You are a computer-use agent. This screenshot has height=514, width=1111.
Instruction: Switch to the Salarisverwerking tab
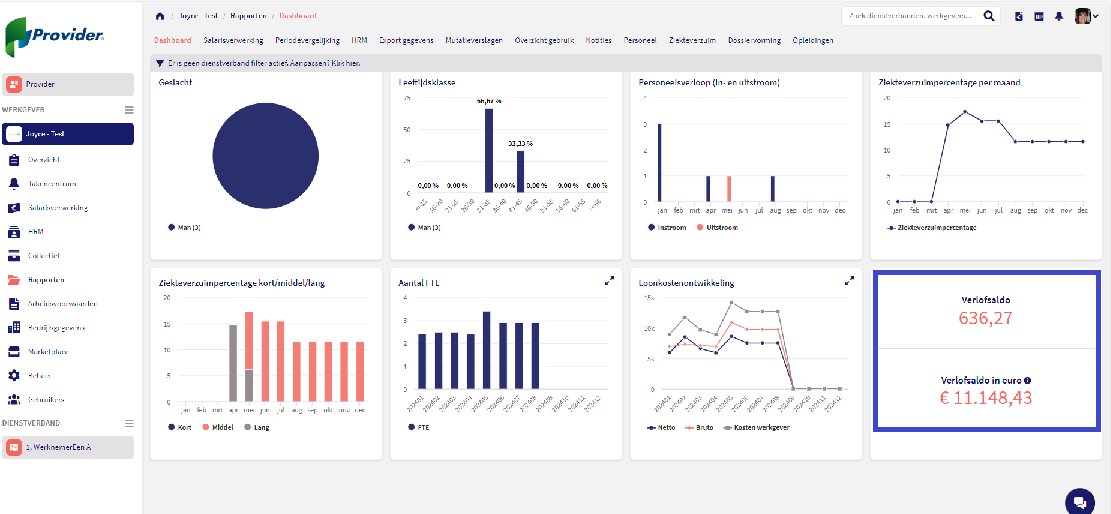click(x=234, y=41)
